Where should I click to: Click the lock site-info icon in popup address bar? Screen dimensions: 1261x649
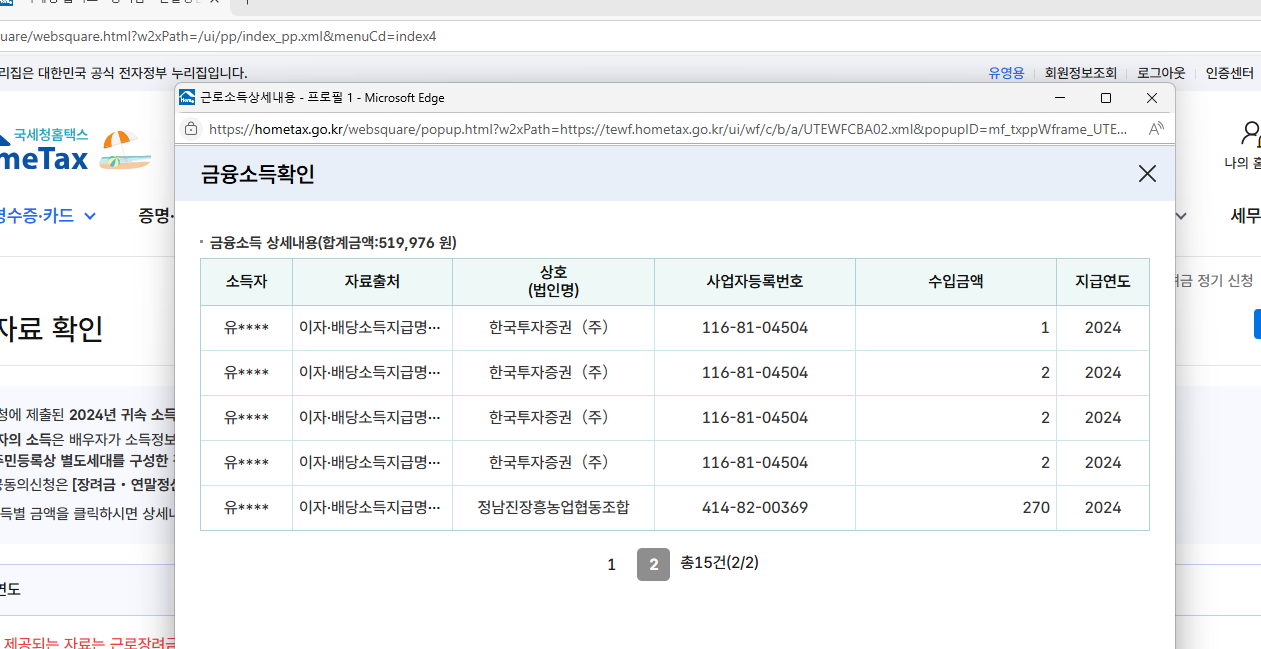[x=191, y=128]
